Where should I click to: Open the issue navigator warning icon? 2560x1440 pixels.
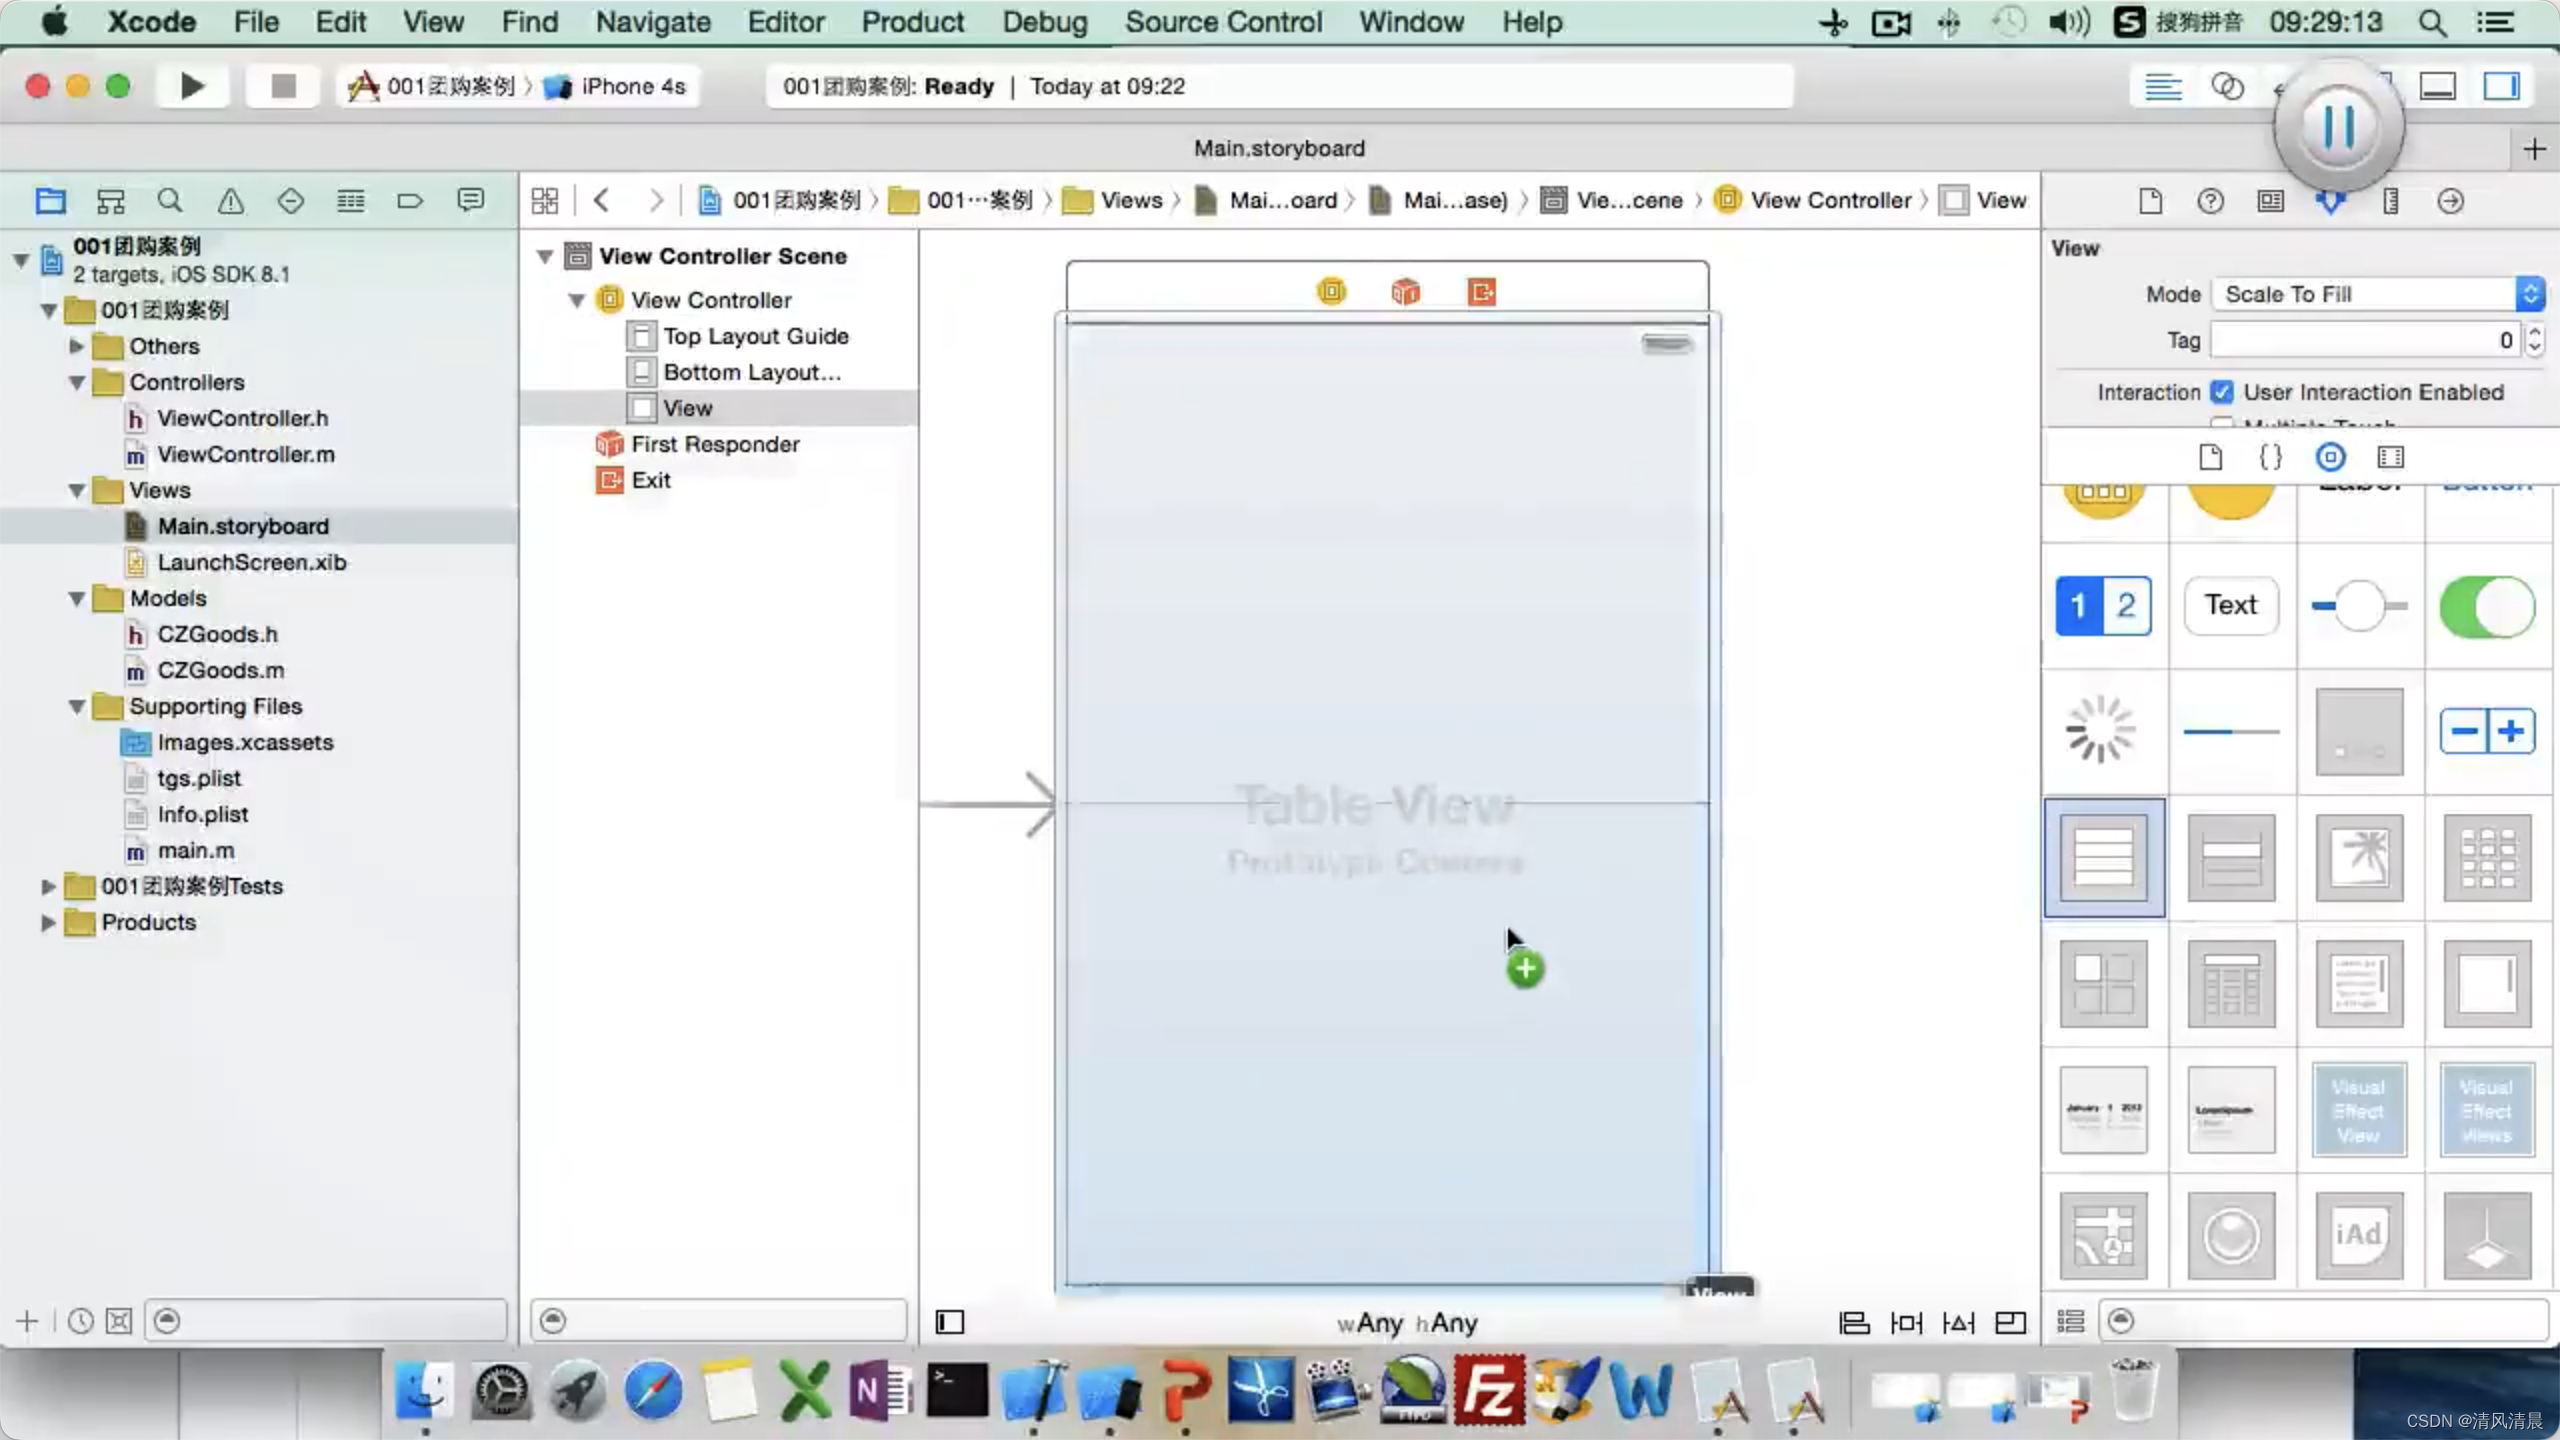[230, 201]
